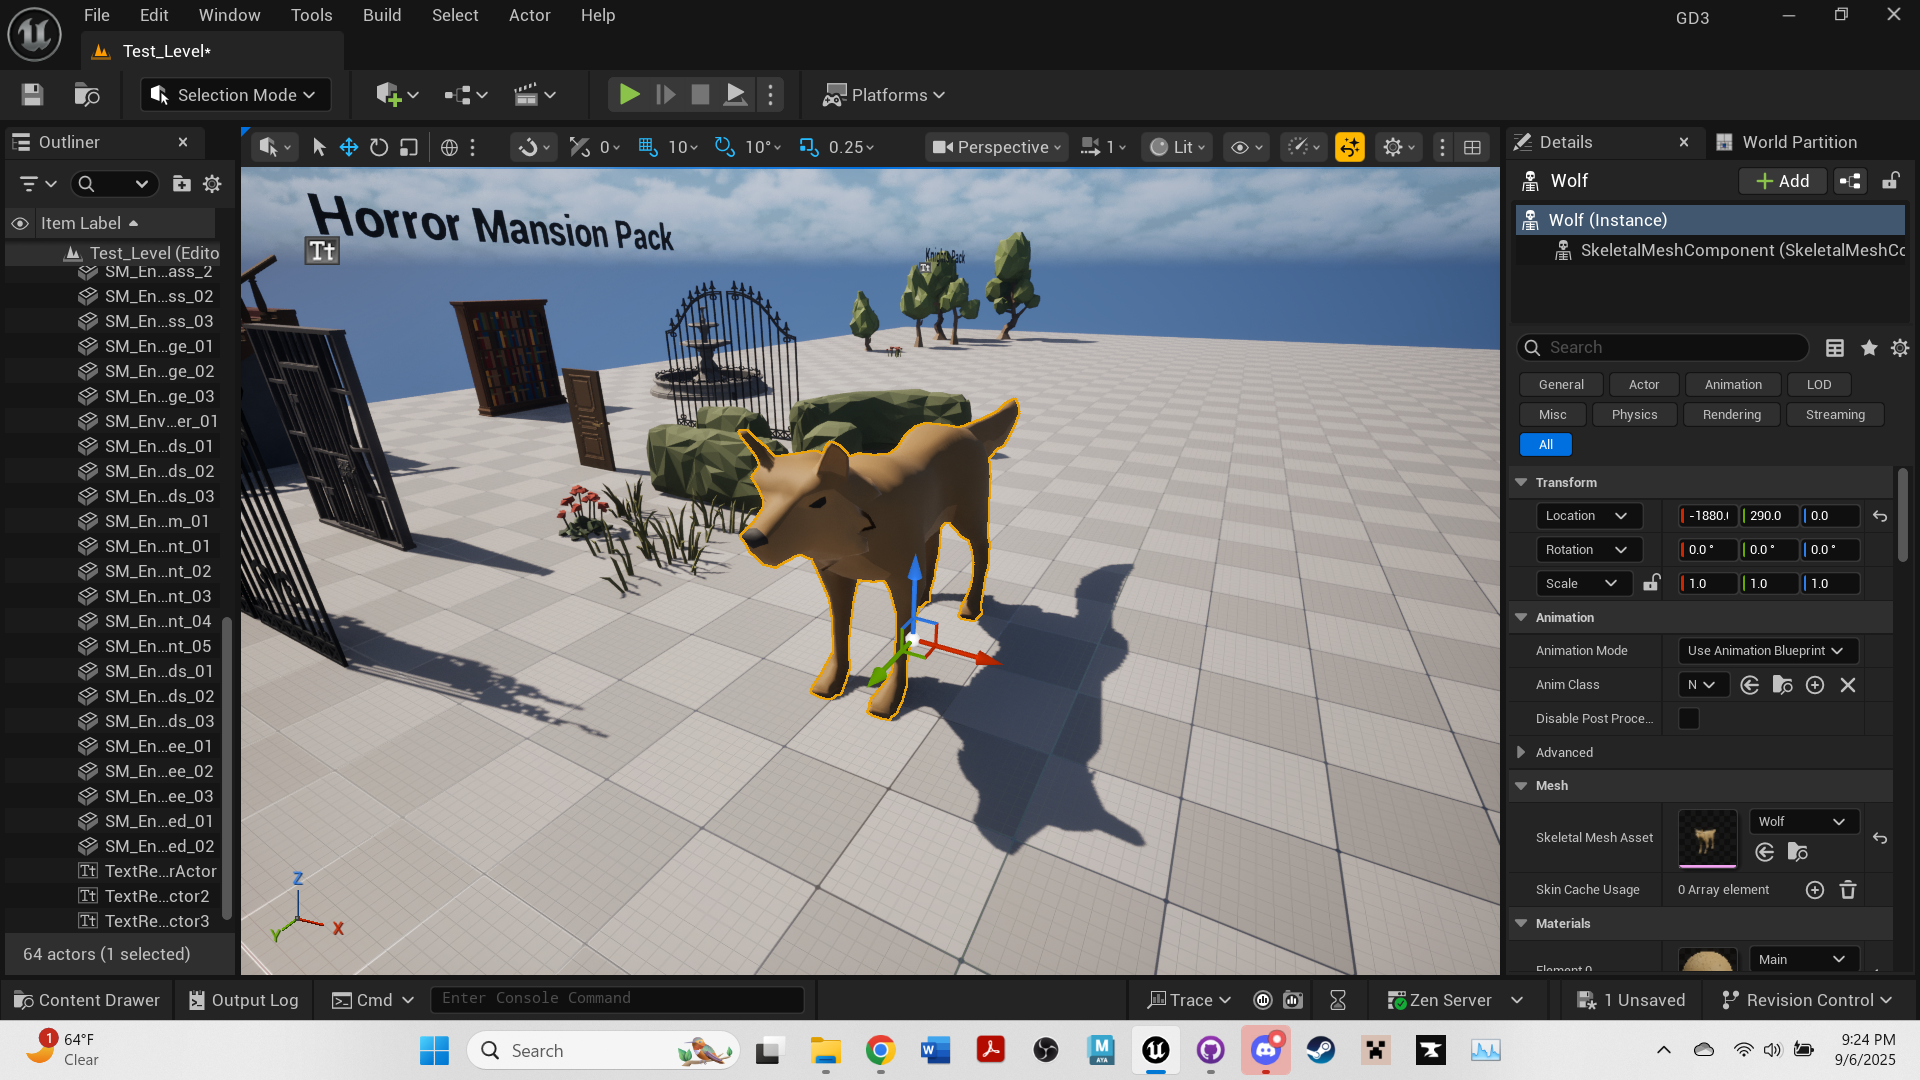Browse to Anim Class in Content Browser icon
The image size is (1920, 1080).
pos(1782,685)
